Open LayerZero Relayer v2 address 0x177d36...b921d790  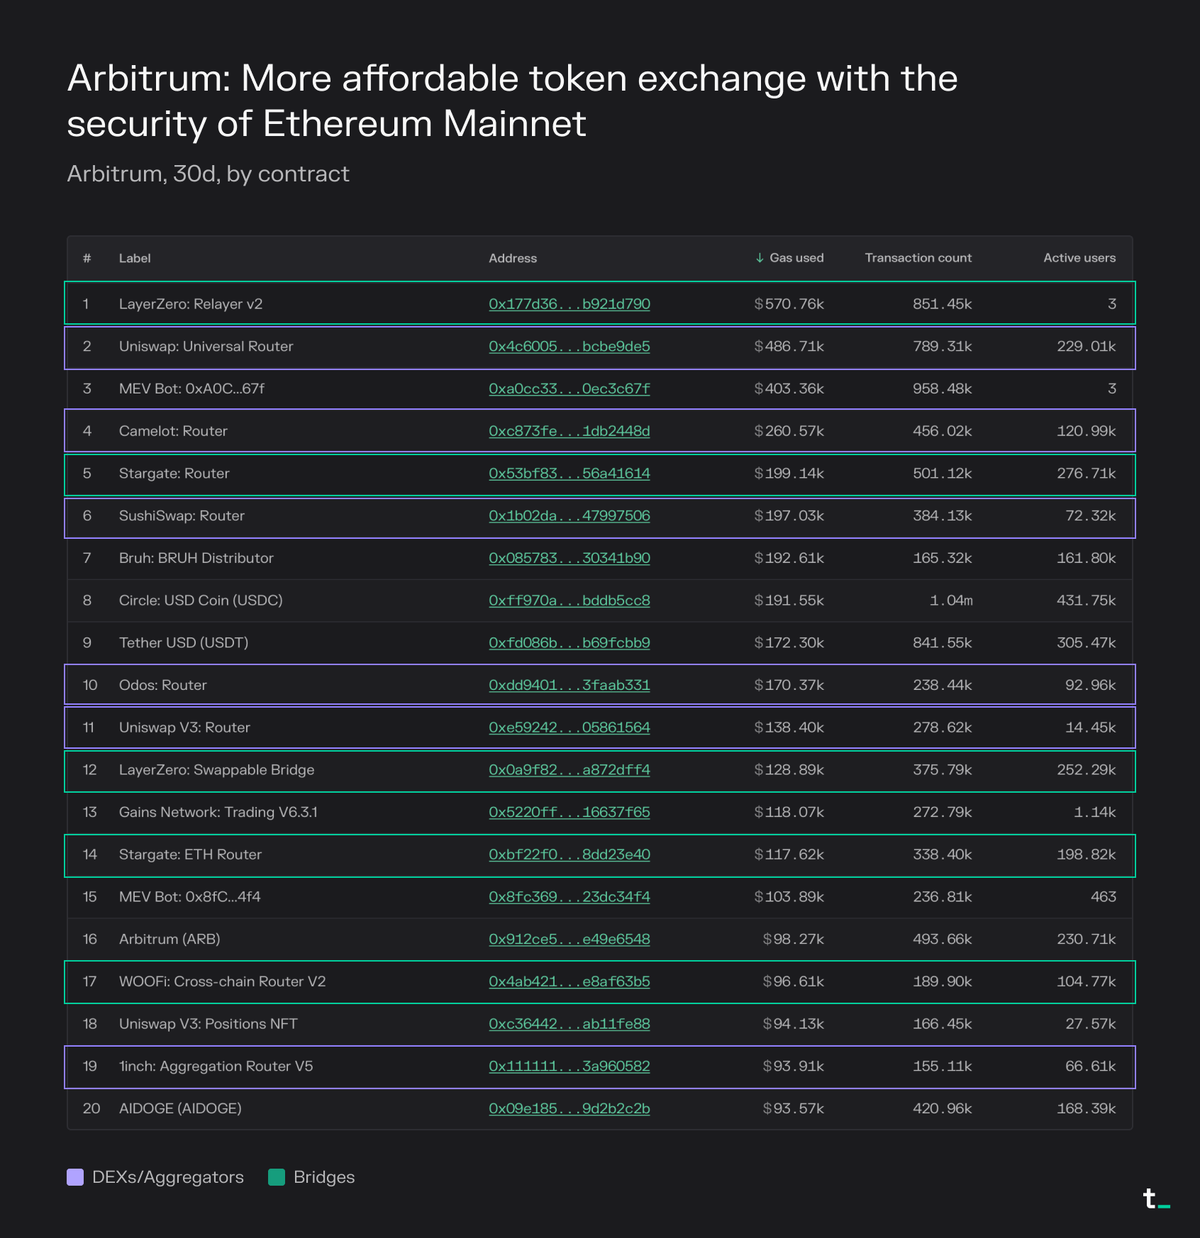coord(569,304)
